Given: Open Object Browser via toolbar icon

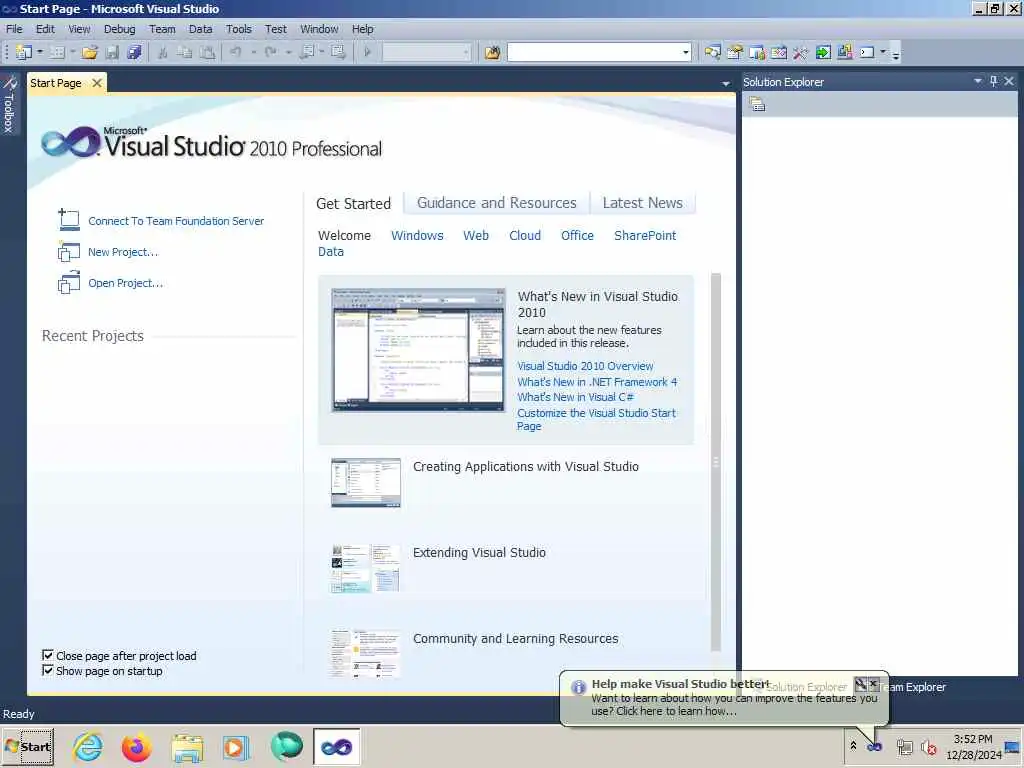Looking at the screenshot, I should point(779,52).
